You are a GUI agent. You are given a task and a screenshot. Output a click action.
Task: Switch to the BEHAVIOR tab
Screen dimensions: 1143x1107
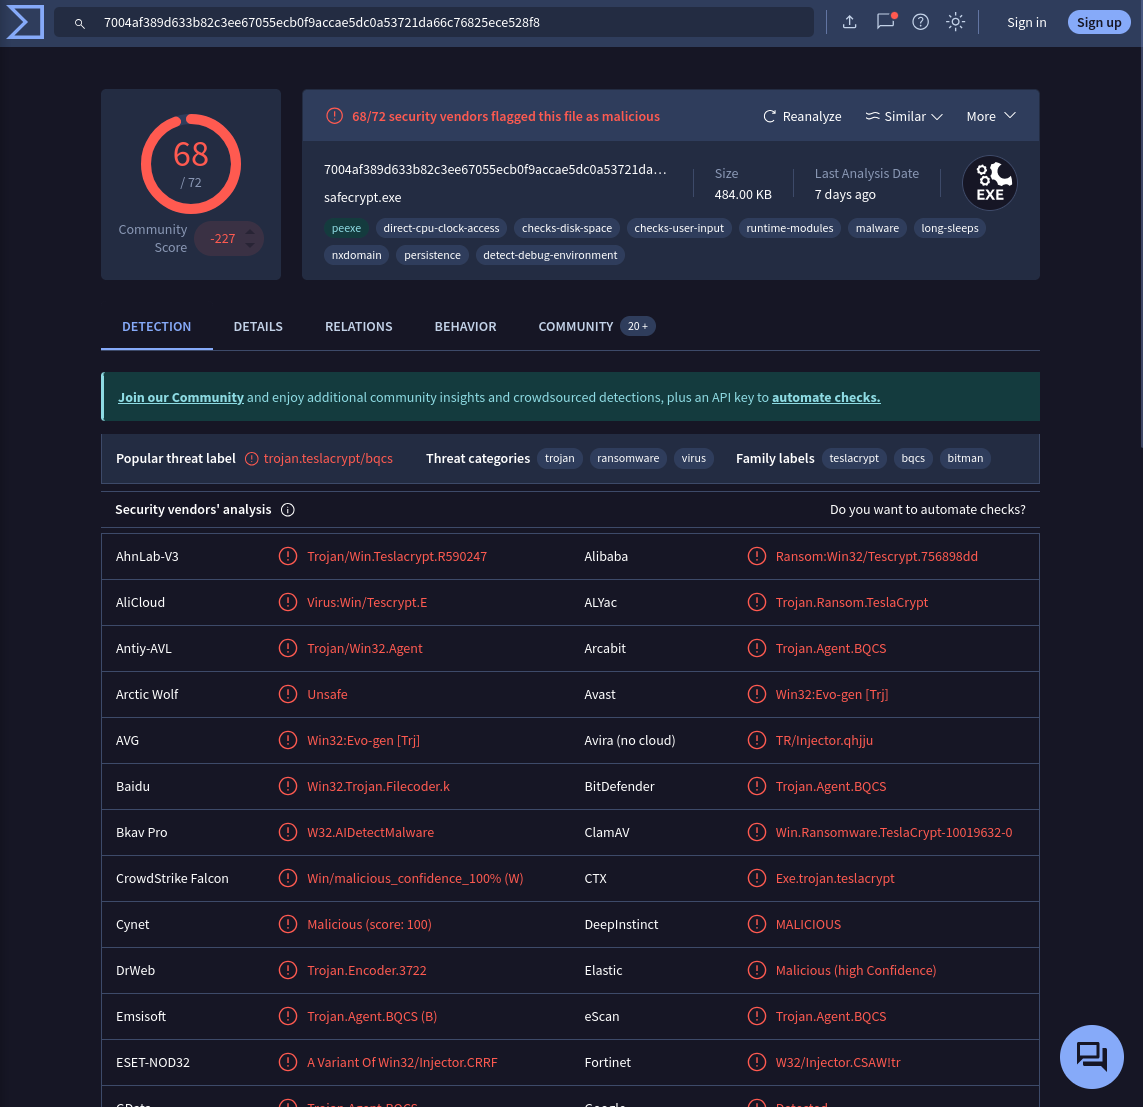[465, 326]
